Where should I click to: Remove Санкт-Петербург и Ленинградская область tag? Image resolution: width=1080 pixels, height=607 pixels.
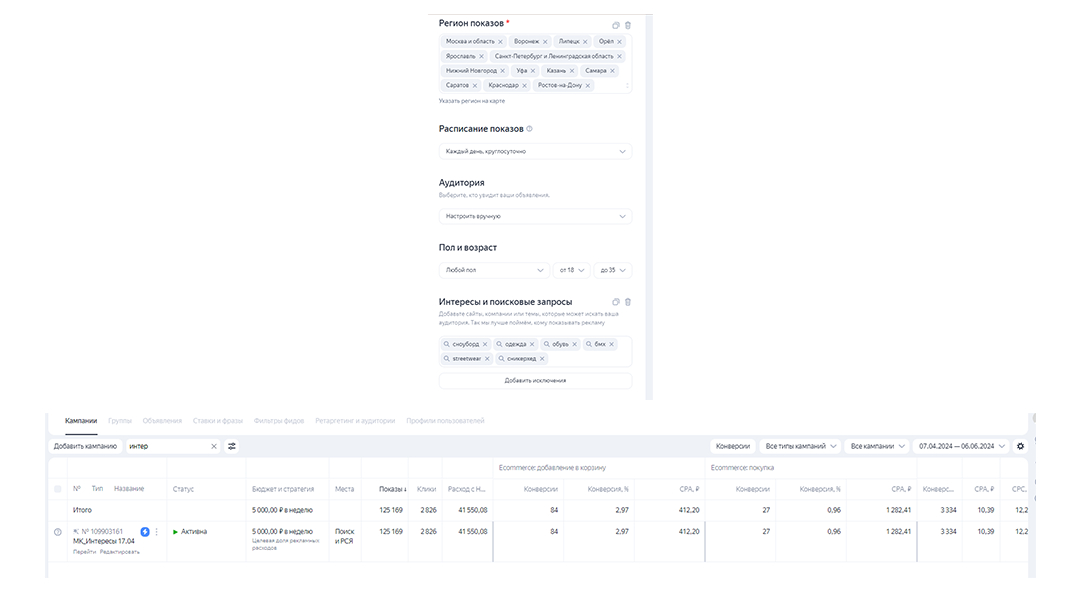(x=619, y=56)
